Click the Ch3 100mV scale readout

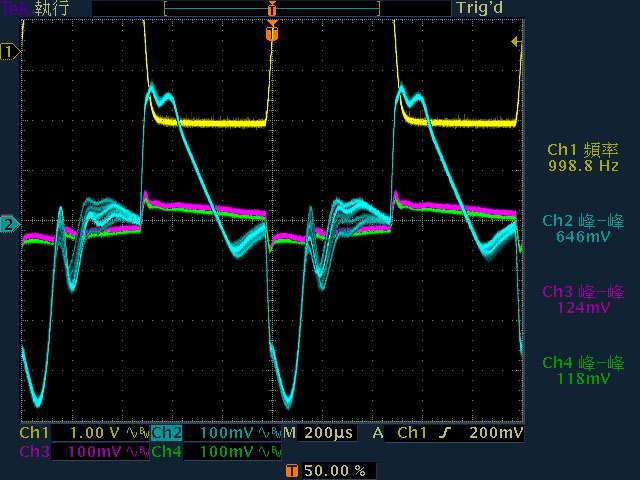click(95, 452)
